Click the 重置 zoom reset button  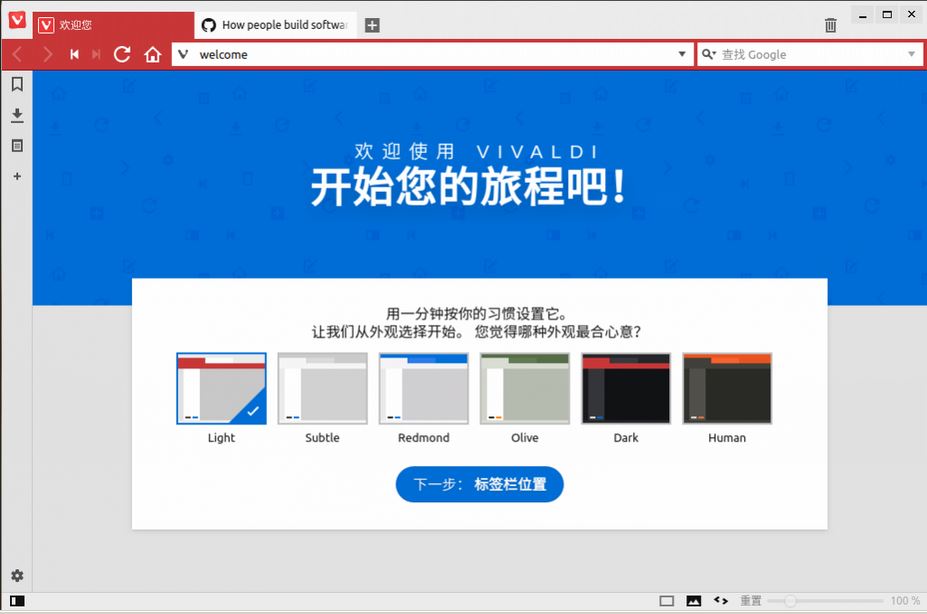tap(751, 600)
